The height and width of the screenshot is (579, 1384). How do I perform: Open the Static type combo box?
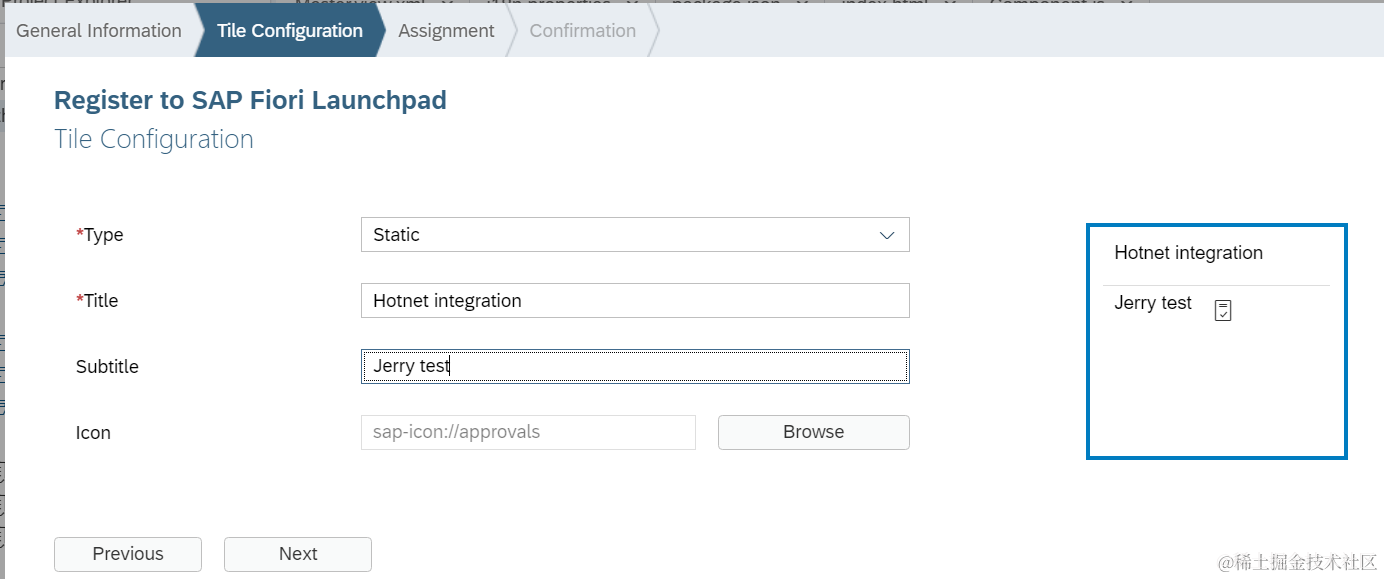[620, 235]
